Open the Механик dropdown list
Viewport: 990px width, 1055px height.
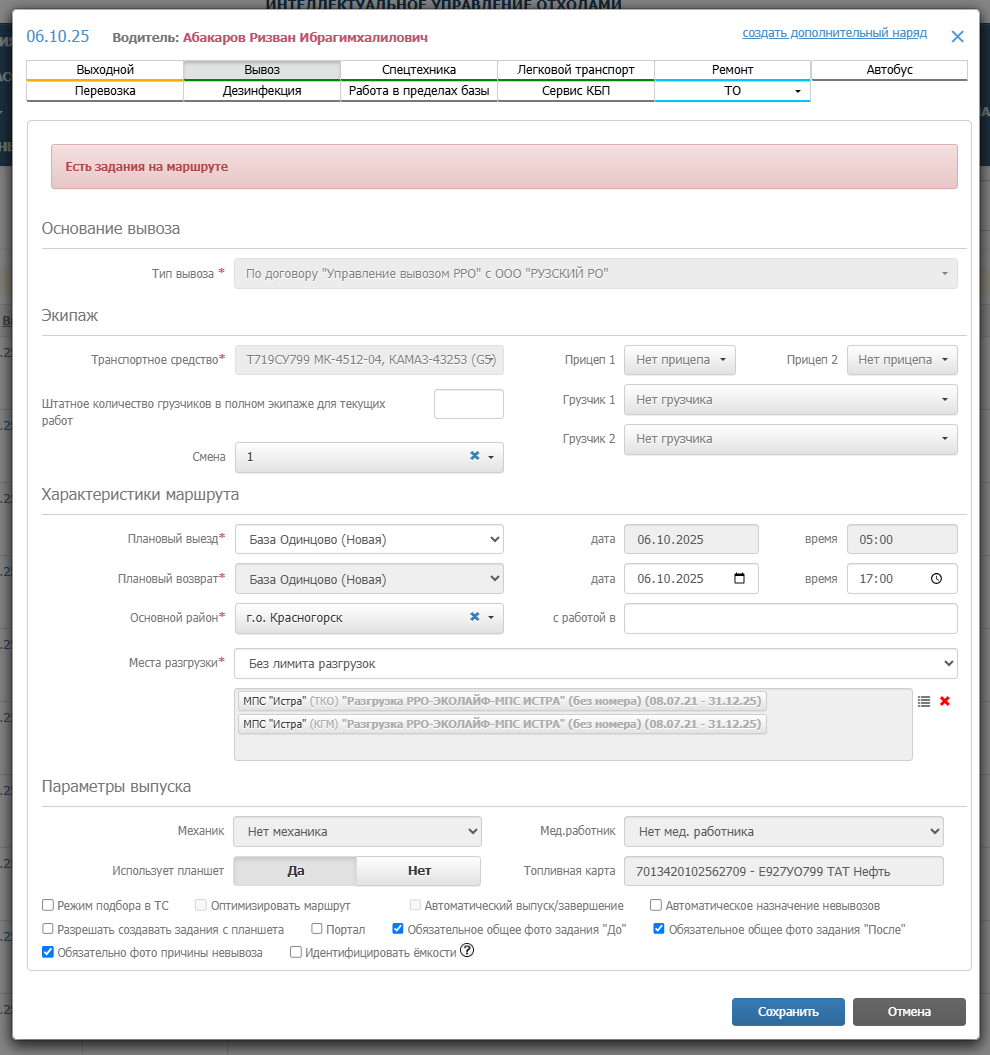pyautogui.click(x=357, y=832)
